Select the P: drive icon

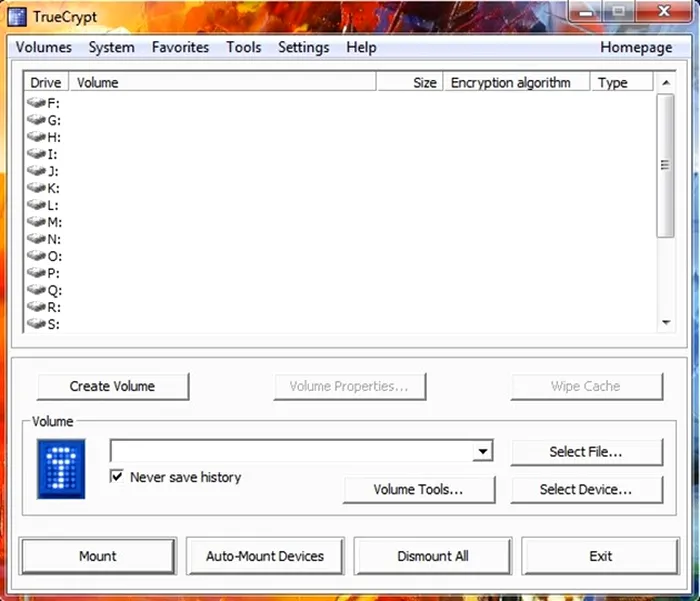(x=36, y=272)
